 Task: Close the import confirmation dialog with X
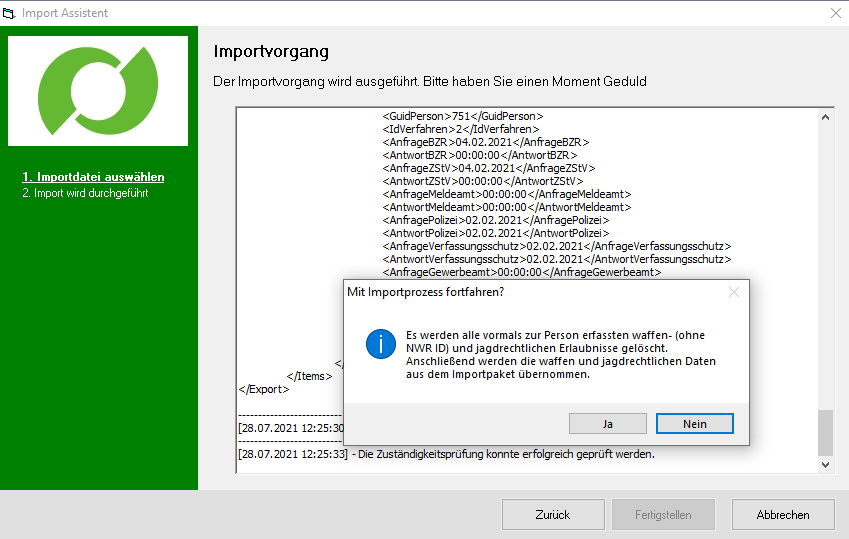[x=733, y=292]
